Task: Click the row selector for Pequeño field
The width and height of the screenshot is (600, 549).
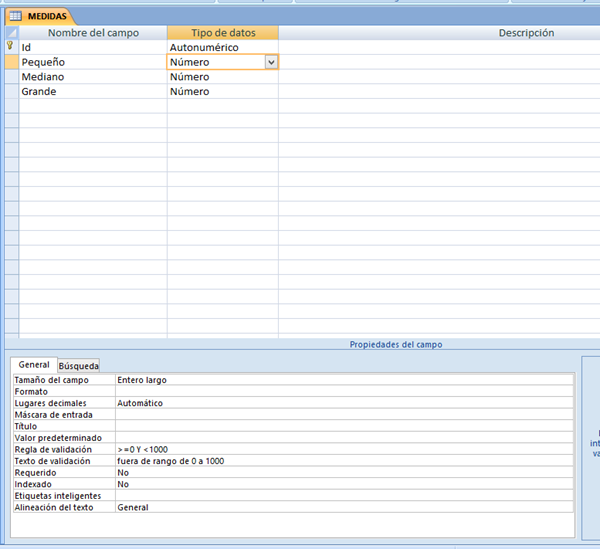Action: point(11,62)
